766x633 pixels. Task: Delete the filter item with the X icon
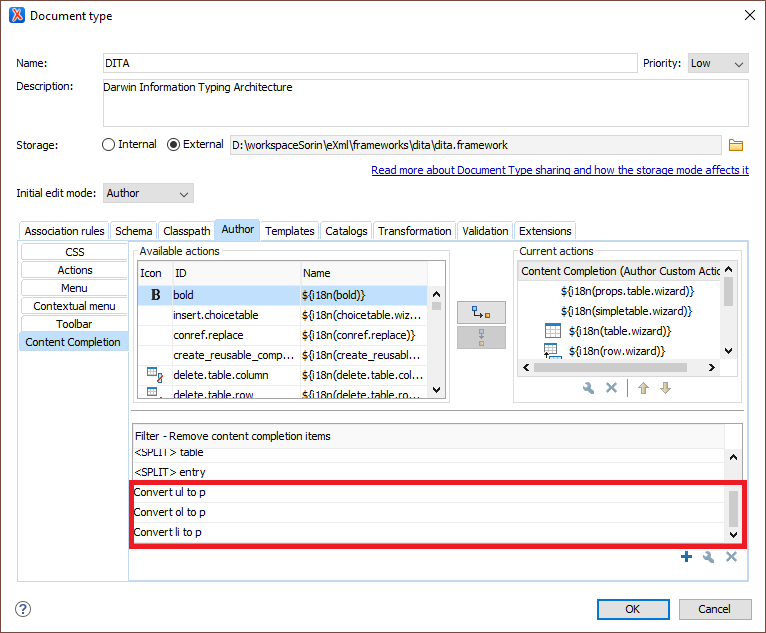[731, 557]
